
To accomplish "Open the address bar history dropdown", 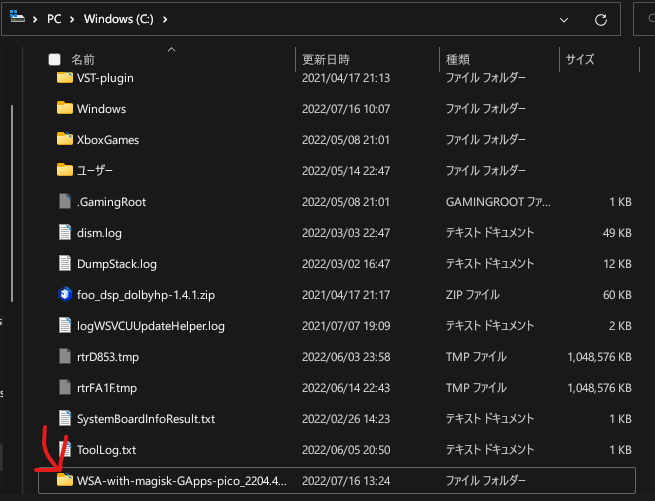I will pos(564,20).
